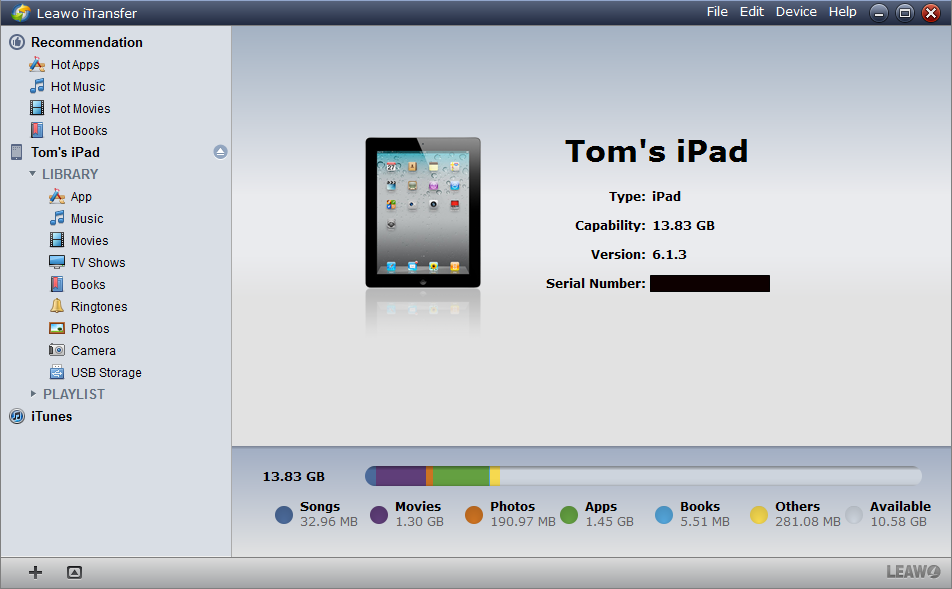Click the Recommendation thumbs-up icon
The width and height of the screenshot is (952, 589).
point(17,42)
